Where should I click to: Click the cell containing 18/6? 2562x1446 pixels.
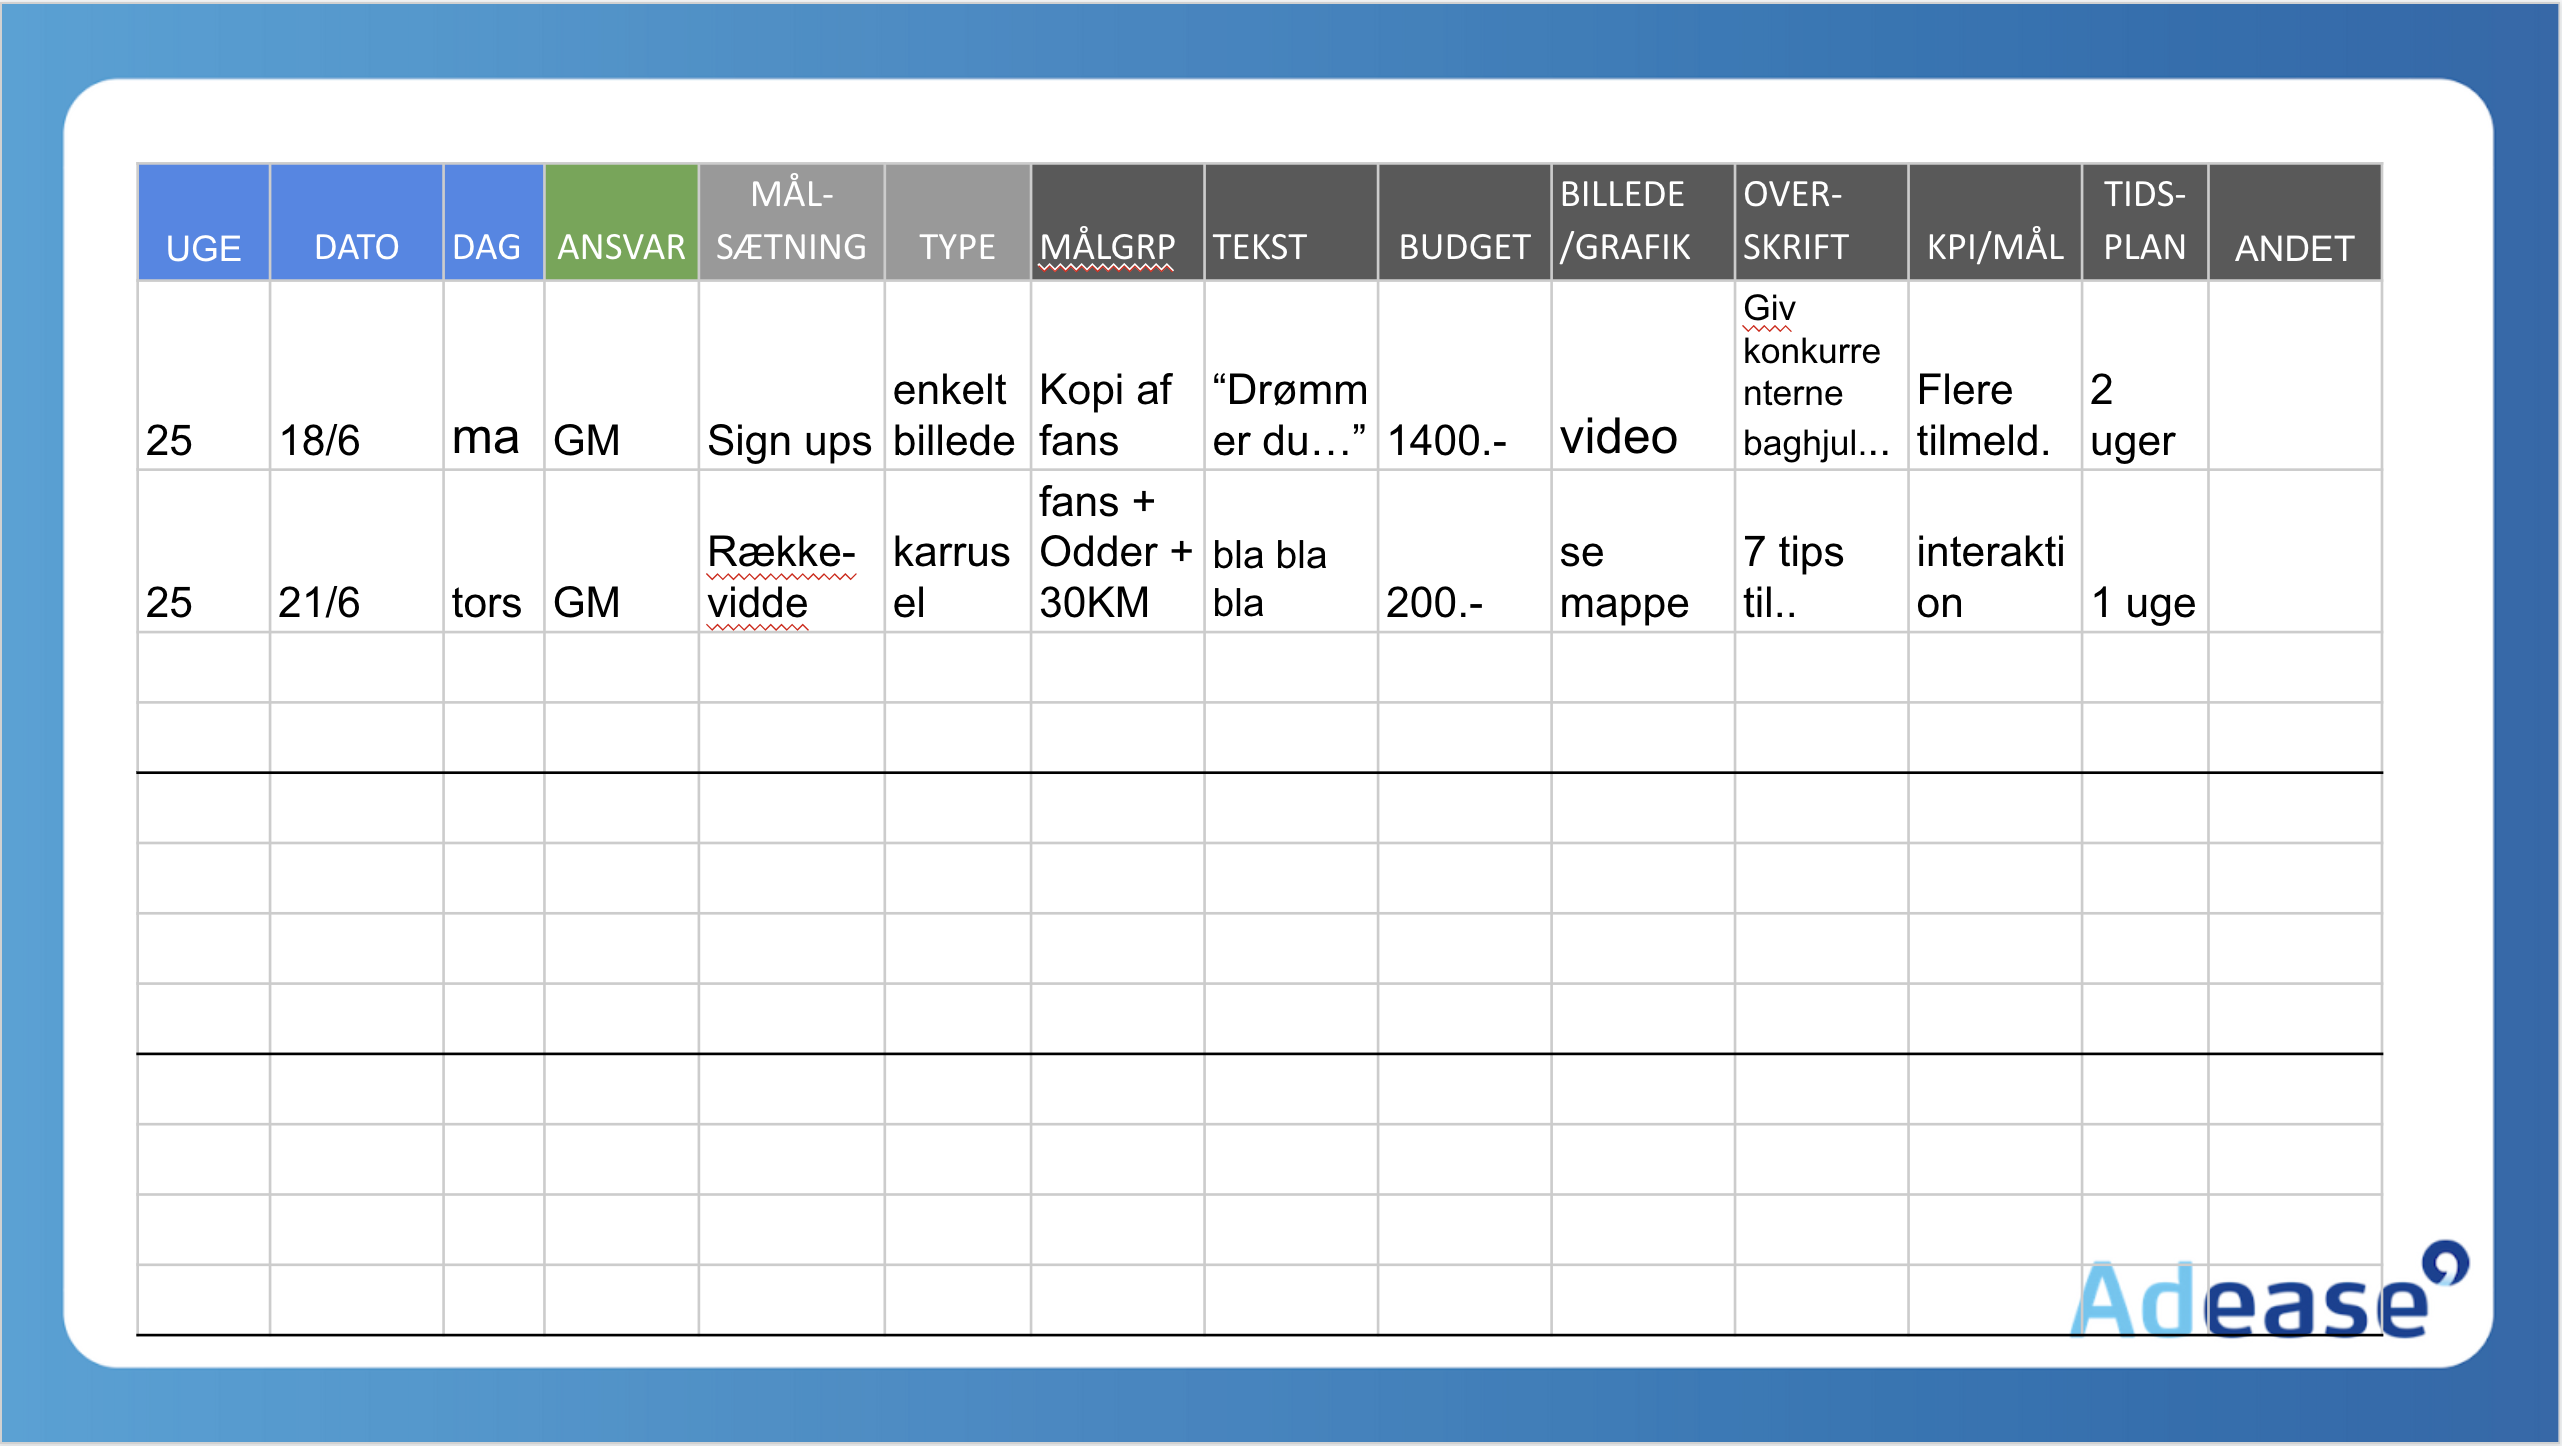point(355,377)
